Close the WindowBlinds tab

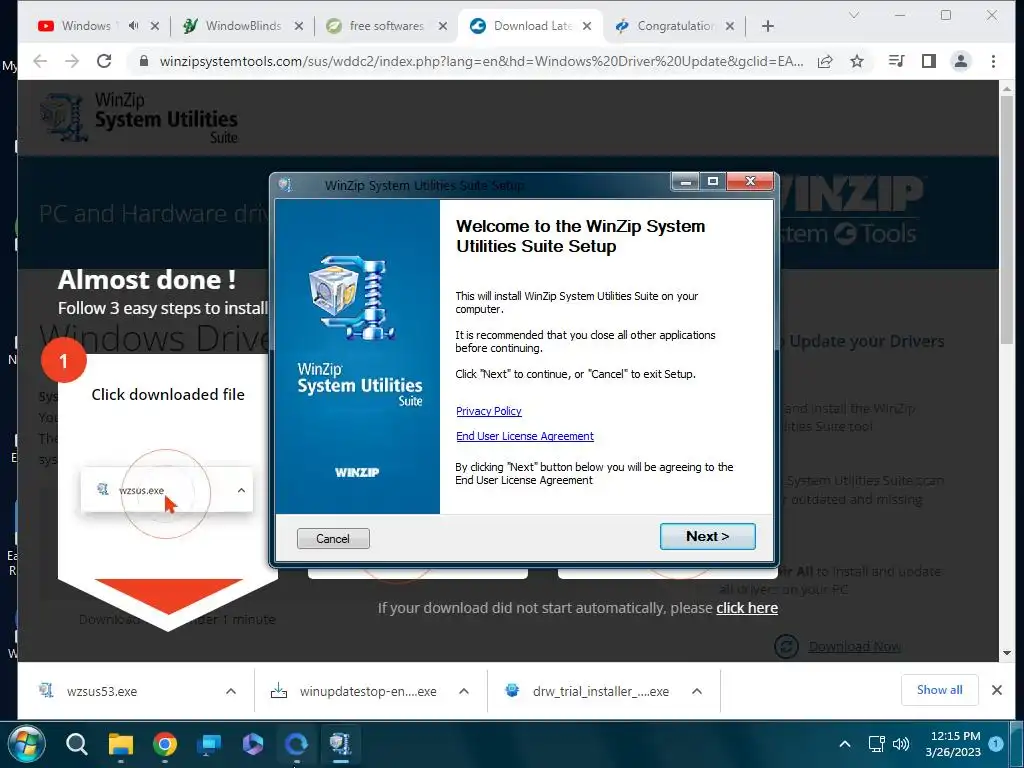click(x=298, y=26)
